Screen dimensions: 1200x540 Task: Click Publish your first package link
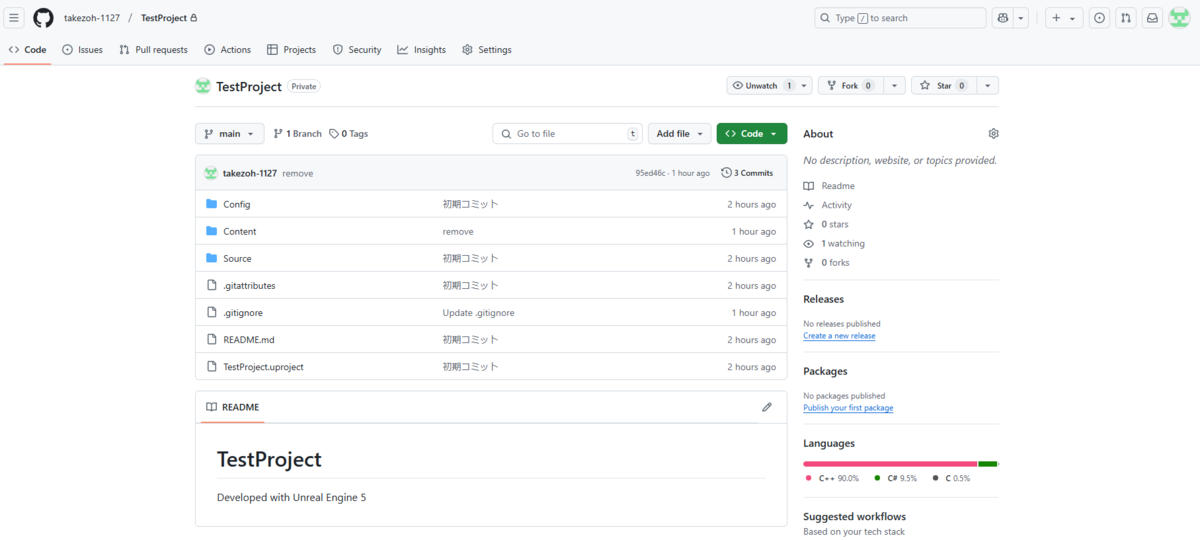click(x=848, y=408)
